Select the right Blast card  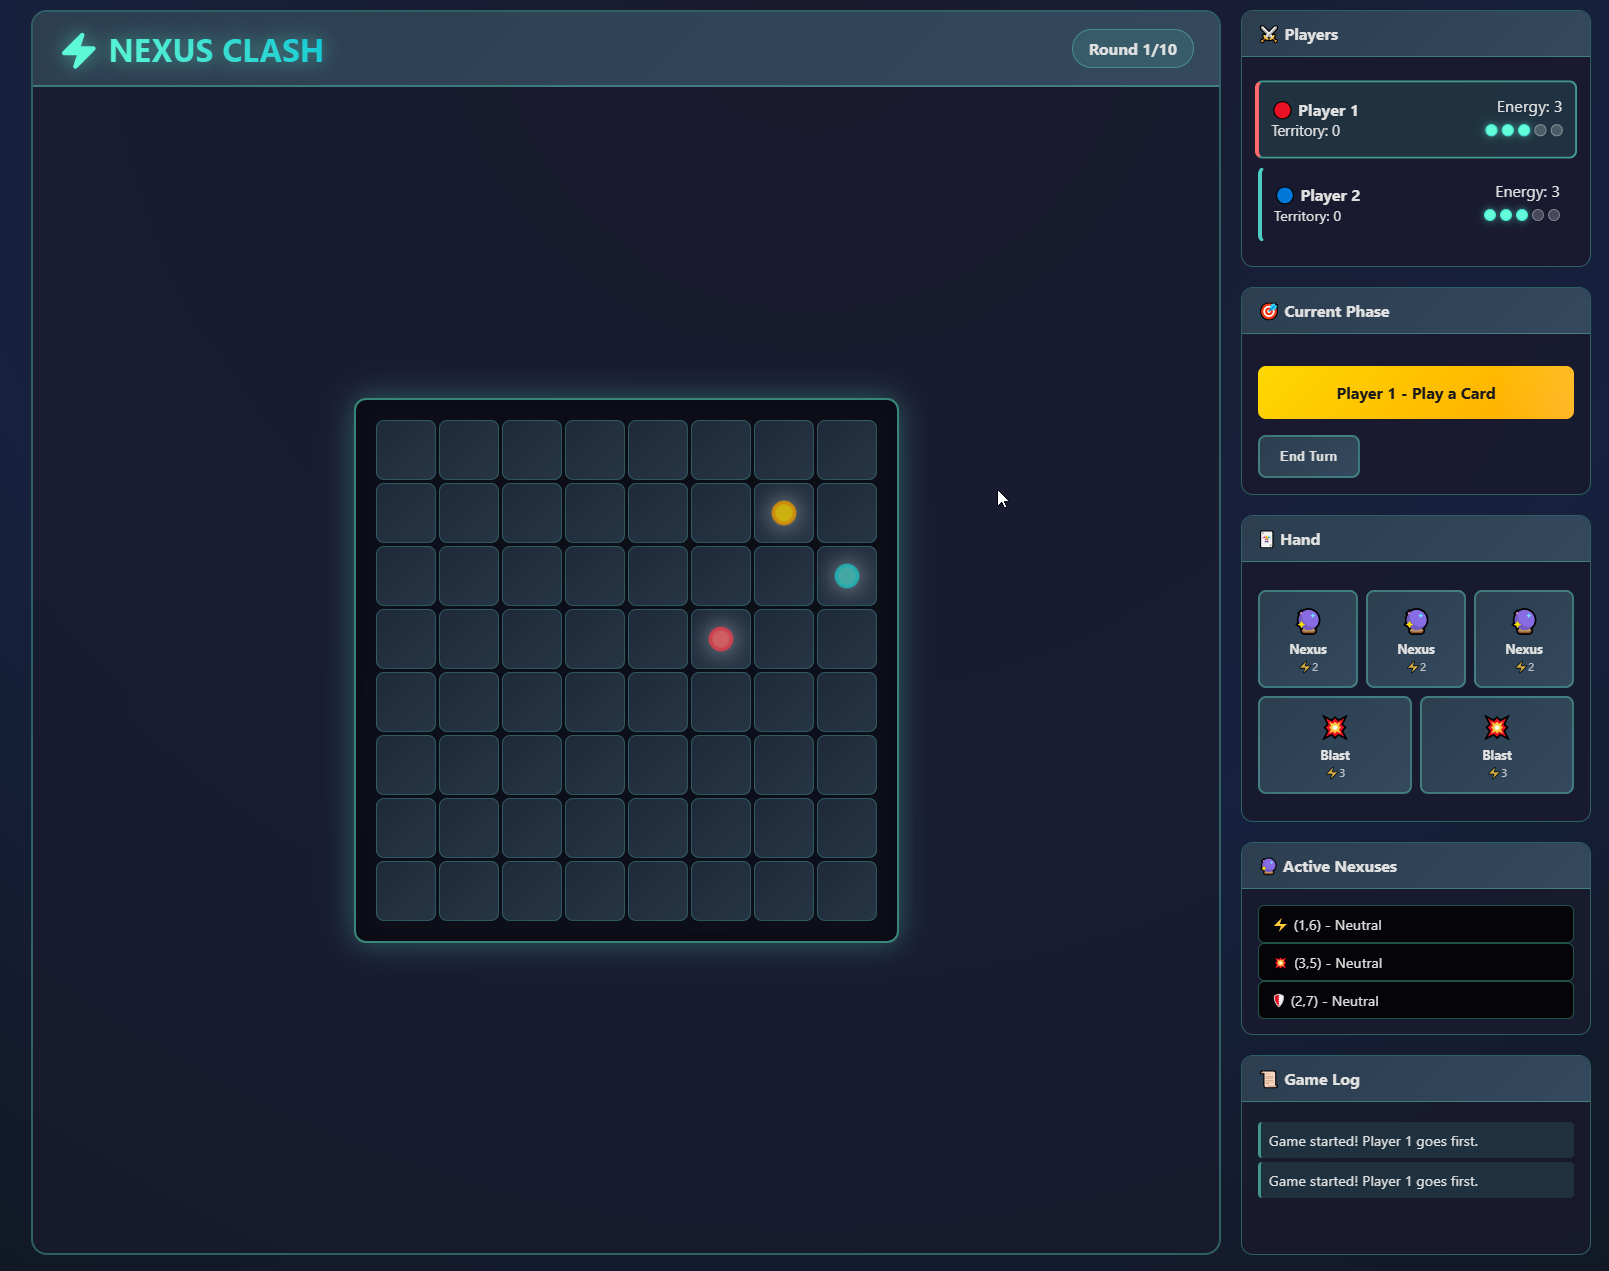[x=1497, y=745]
